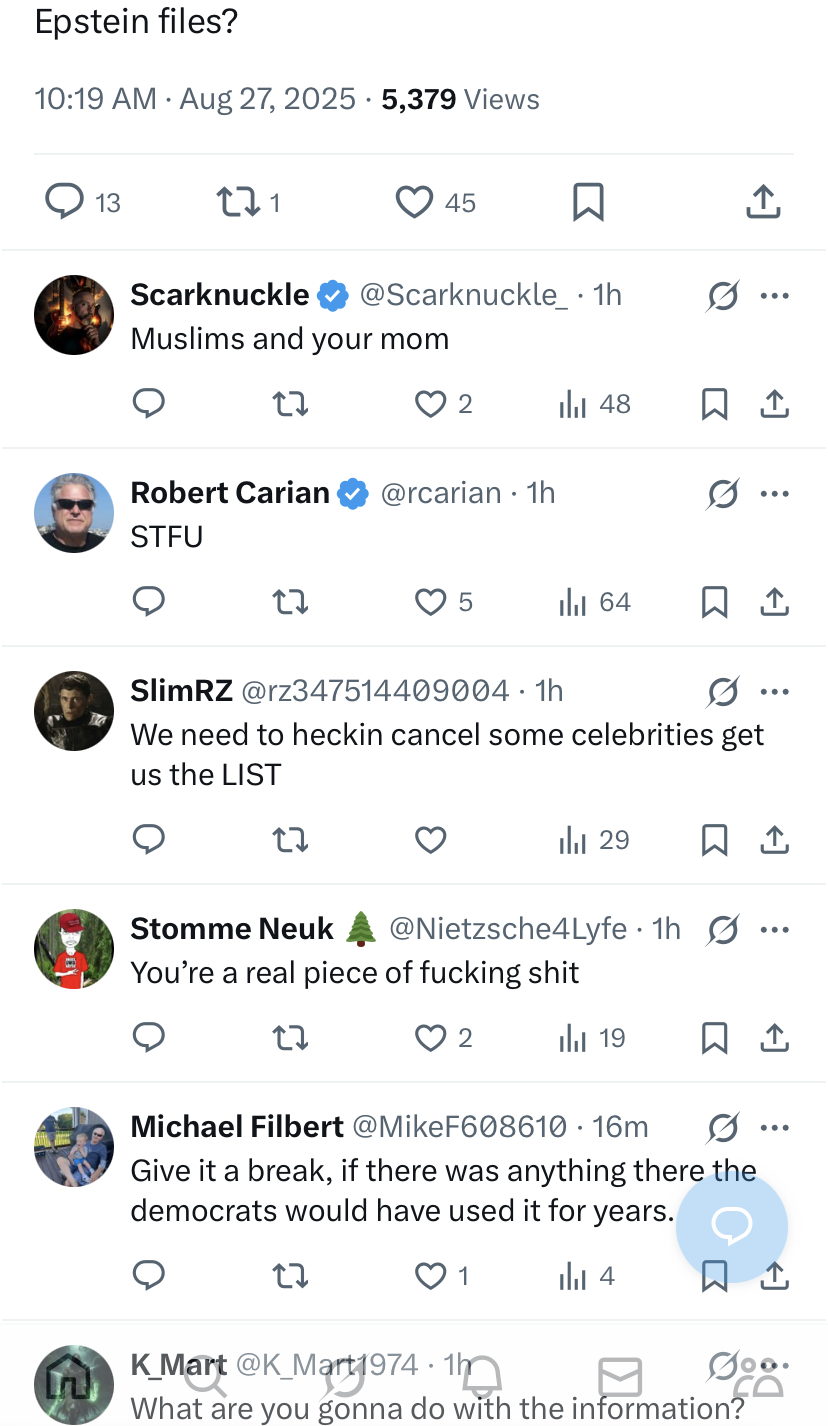Open more options on SlimRZ's reply
828x1426 pixels.
click(775, 692)
